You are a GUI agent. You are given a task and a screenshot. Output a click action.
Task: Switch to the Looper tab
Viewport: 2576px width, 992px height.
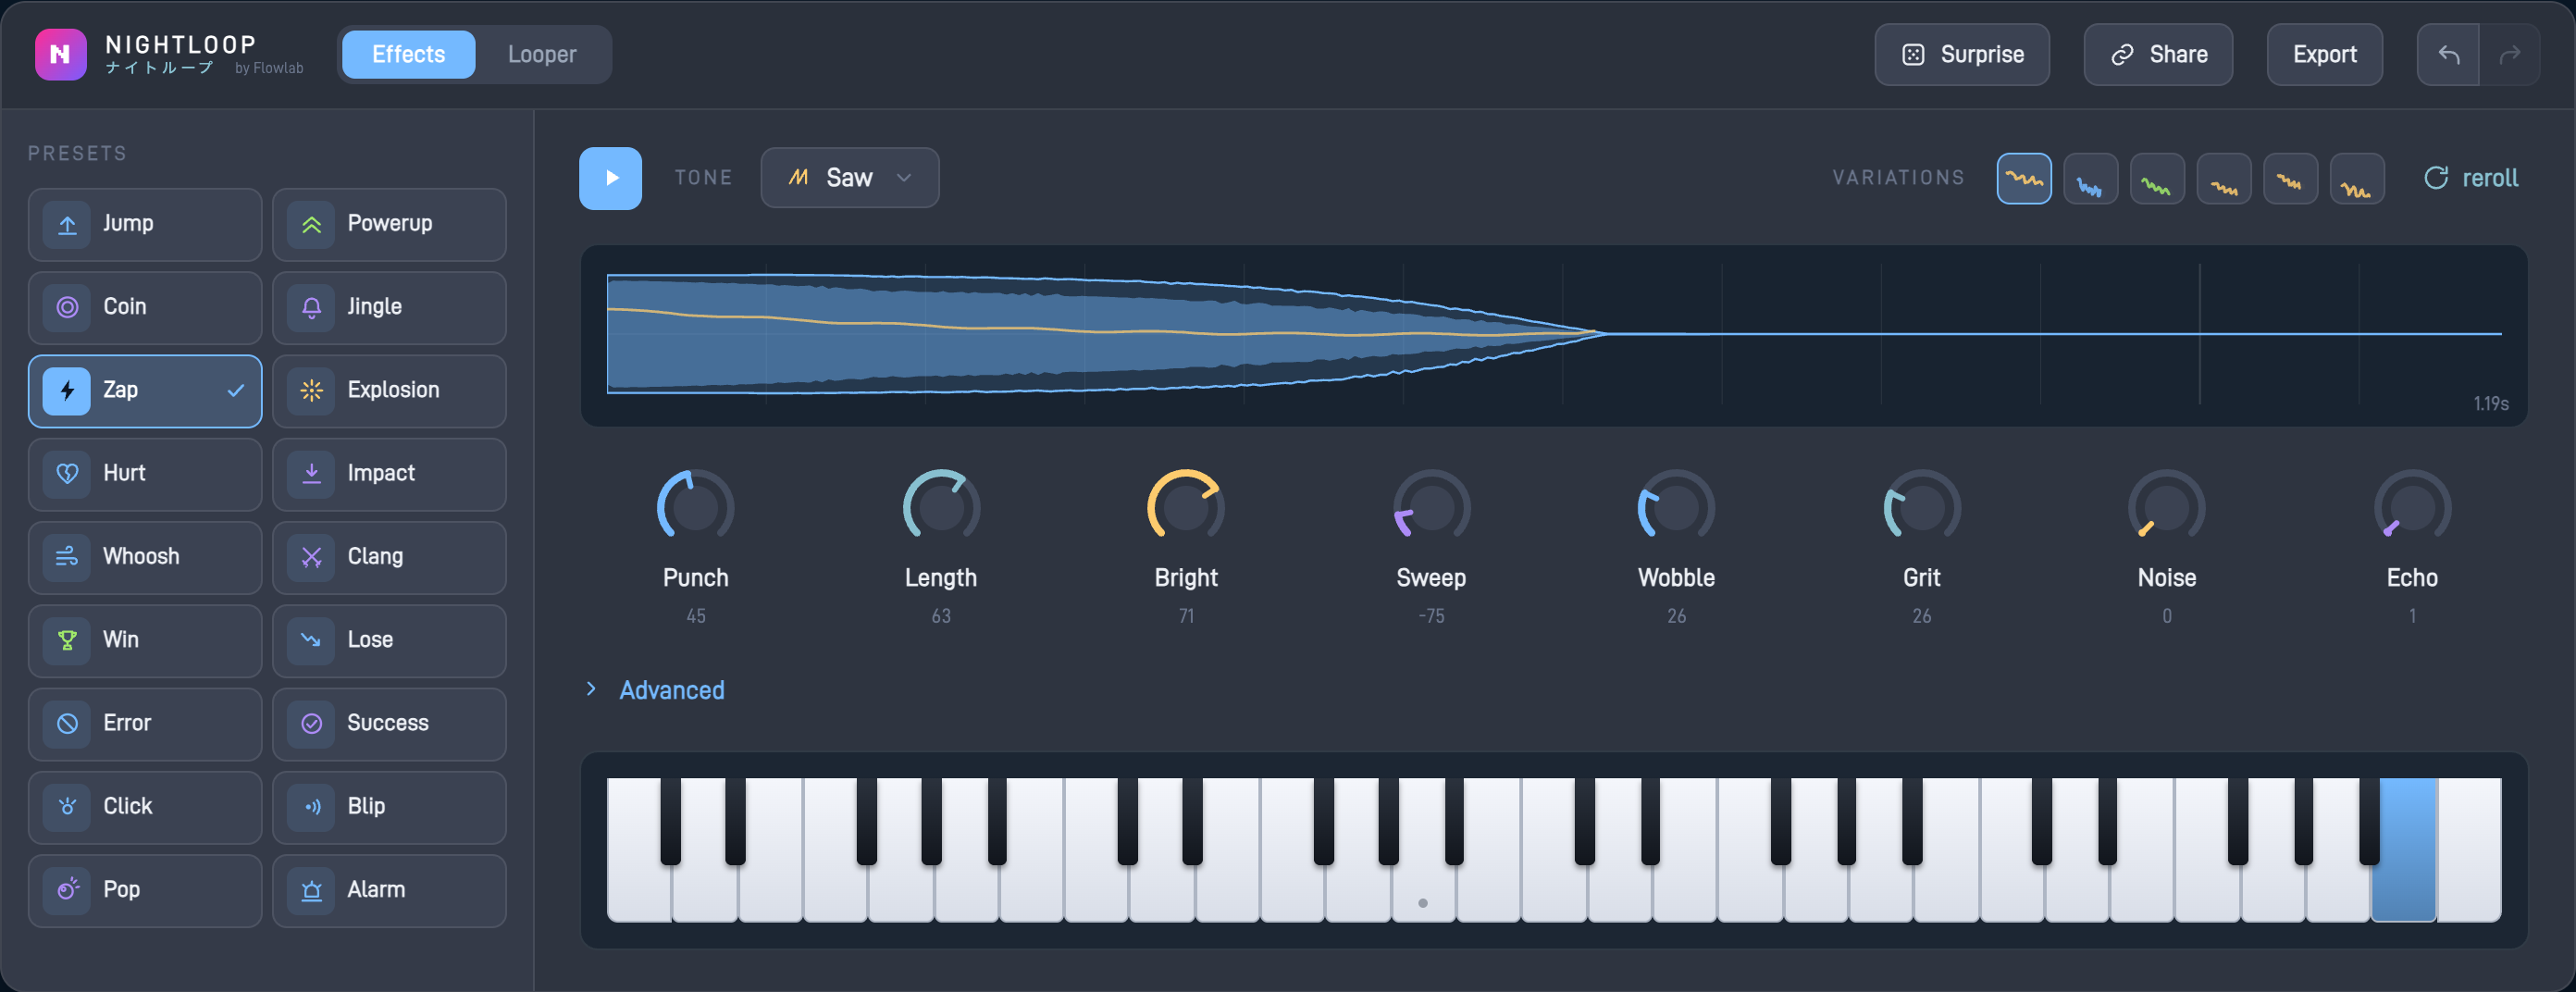[x=542, y=54]
